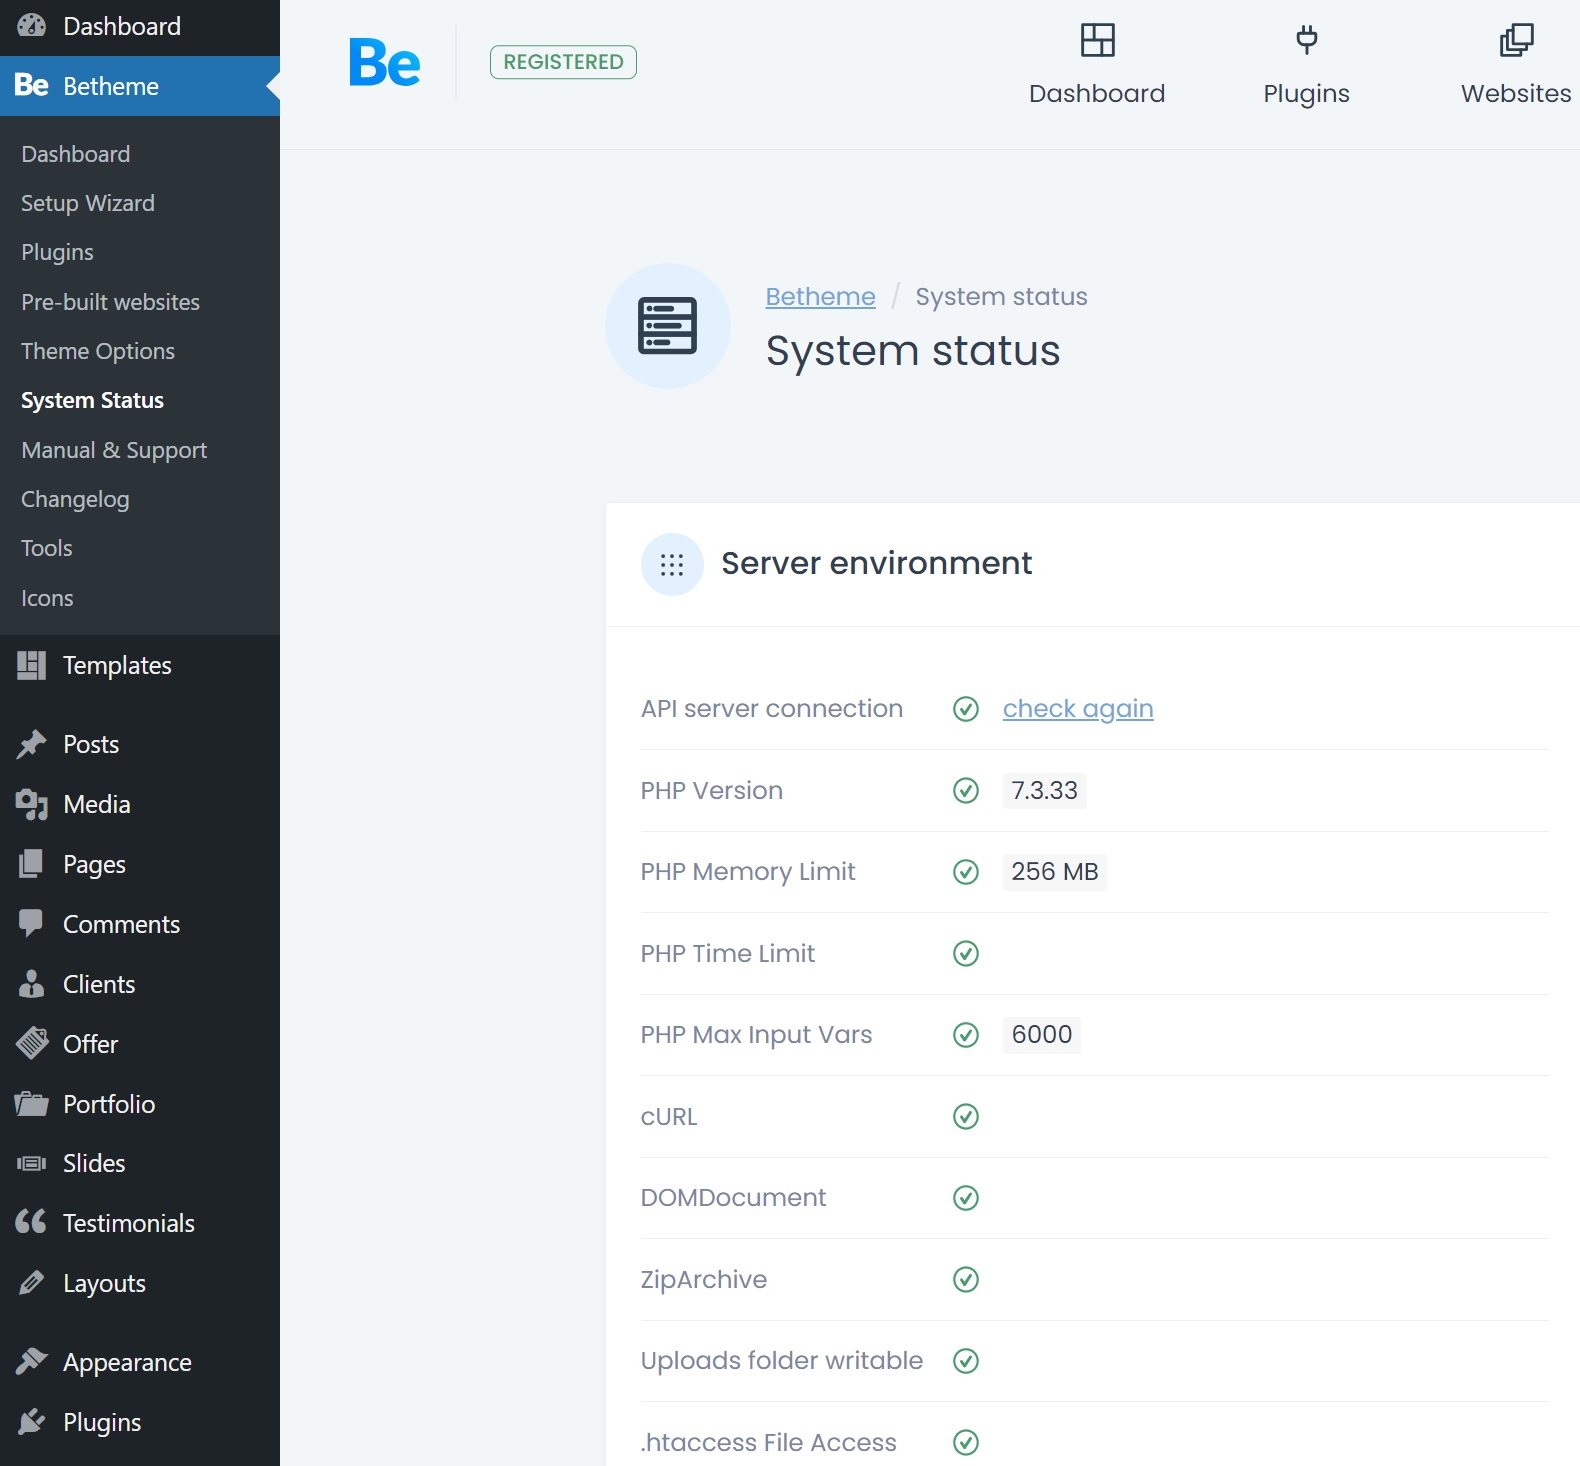The height and width of the screenshot is (1466, 1580).
Task: Click the large blue Be logo
Action: pyautogui.click(x=385, y=62)
